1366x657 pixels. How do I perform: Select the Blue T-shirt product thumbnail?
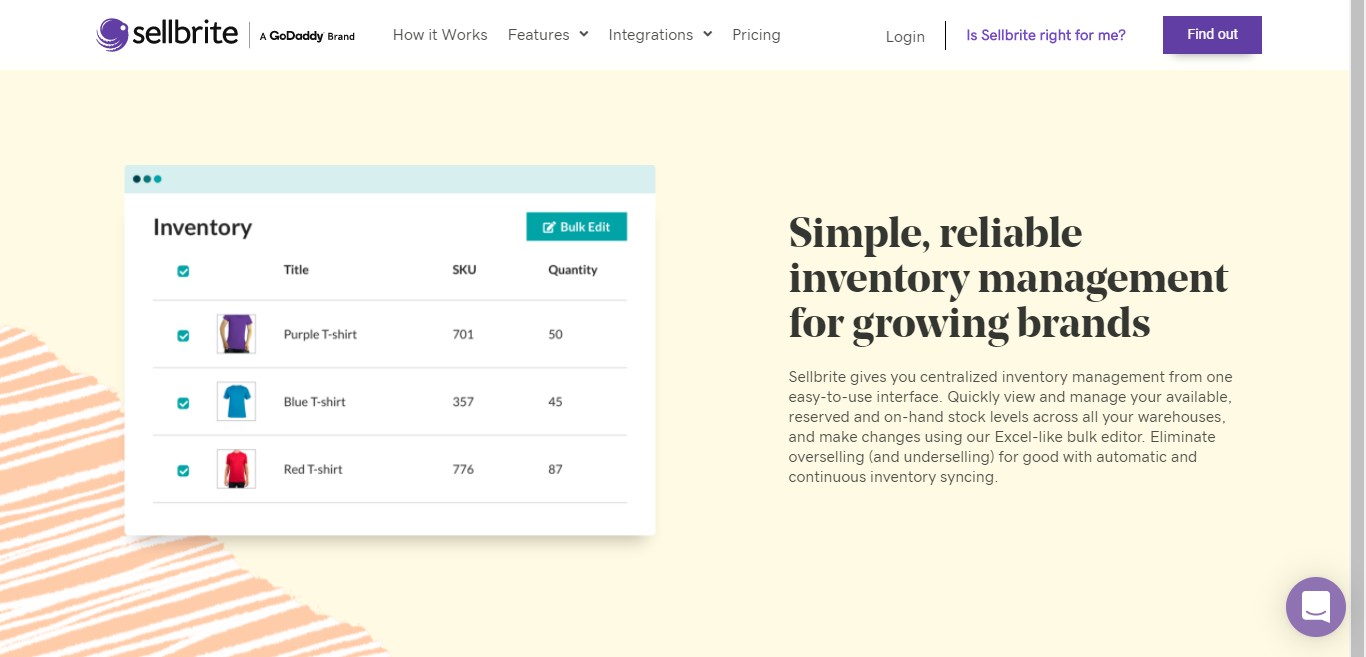coord(236,401)
